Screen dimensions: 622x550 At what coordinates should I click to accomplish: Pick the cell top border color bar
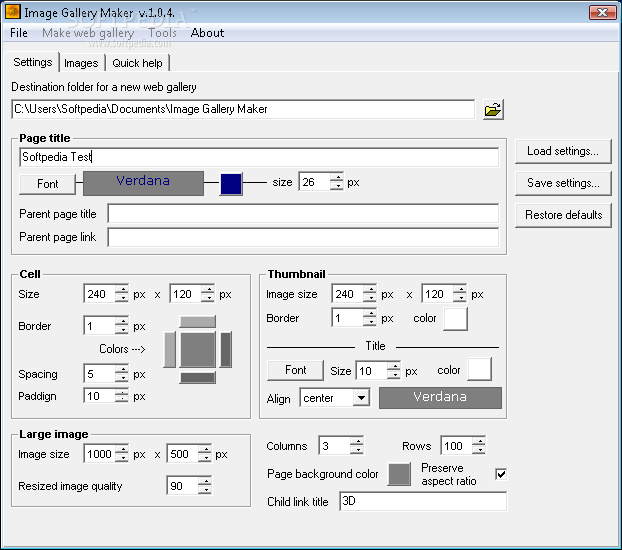tap(198, 321)
